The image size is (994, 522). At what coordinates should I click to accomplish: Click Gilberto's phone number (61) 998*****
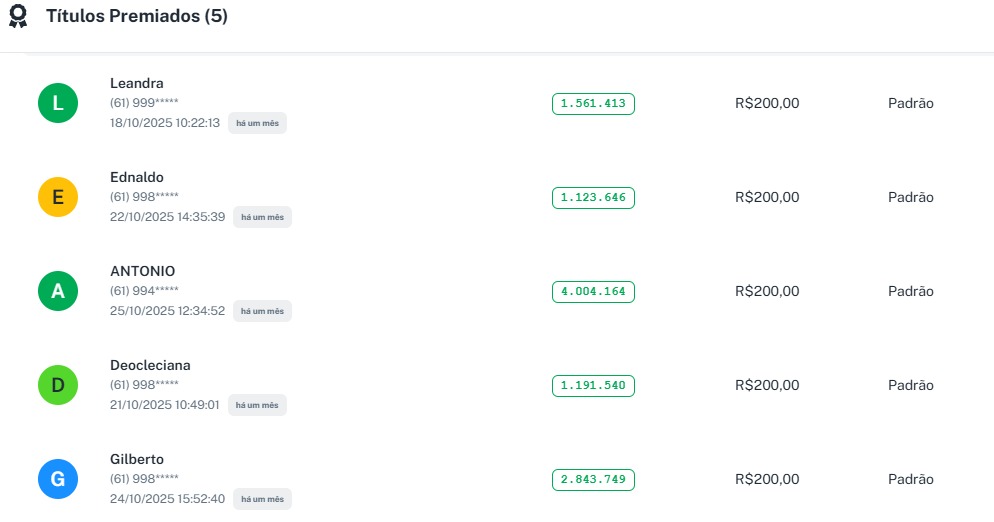144,479
